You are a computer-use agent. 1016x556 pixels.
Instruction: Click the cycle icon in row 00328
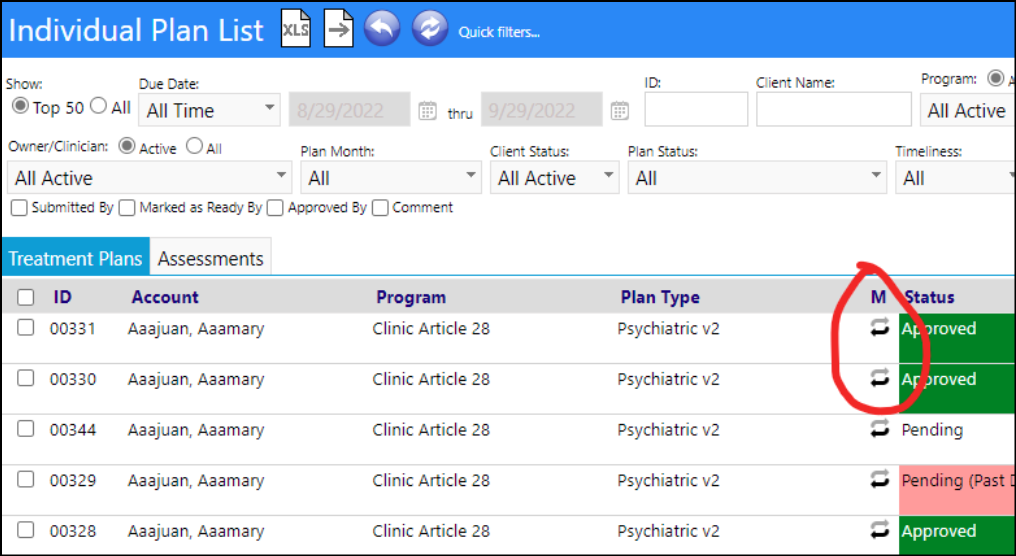(x=879, y=530)
